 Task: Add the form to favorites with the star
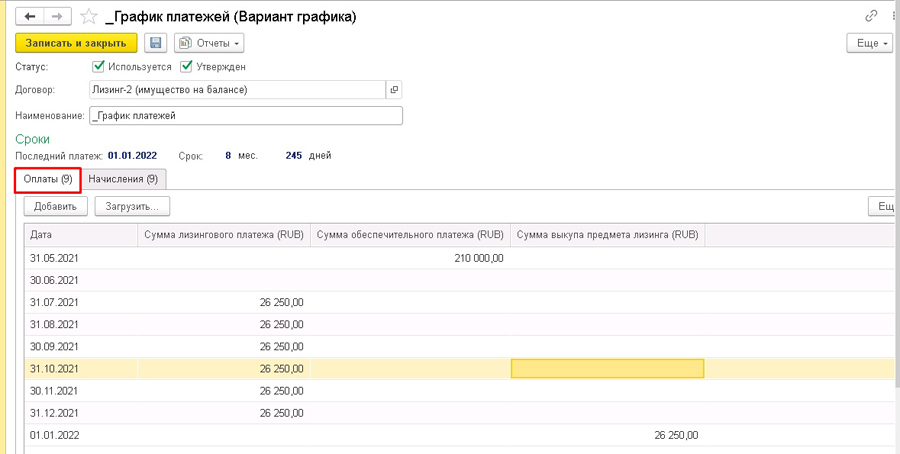(88, 17)
